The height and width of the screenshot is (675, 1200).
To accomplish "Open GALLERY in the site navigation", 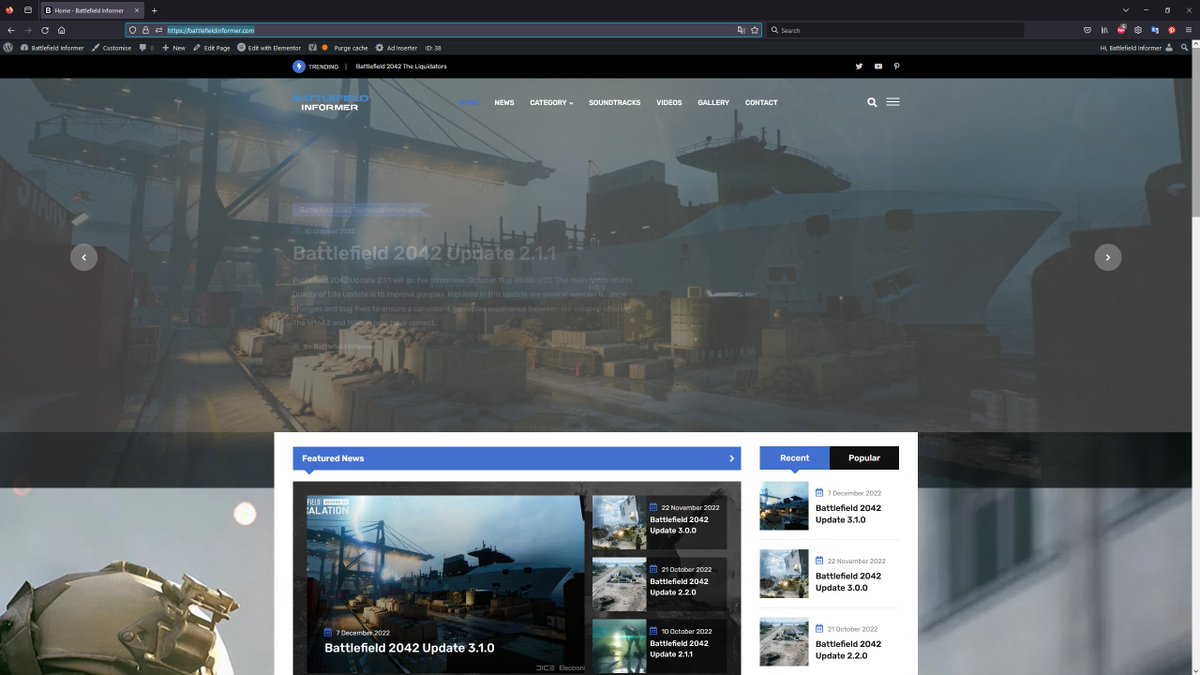I will [x=713, y=102].
